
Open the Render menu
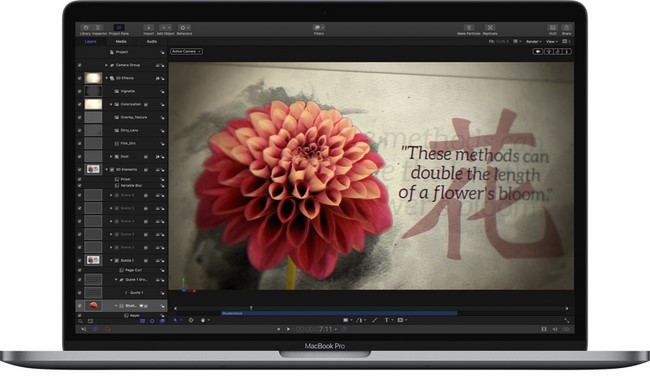tap(534, 41)
